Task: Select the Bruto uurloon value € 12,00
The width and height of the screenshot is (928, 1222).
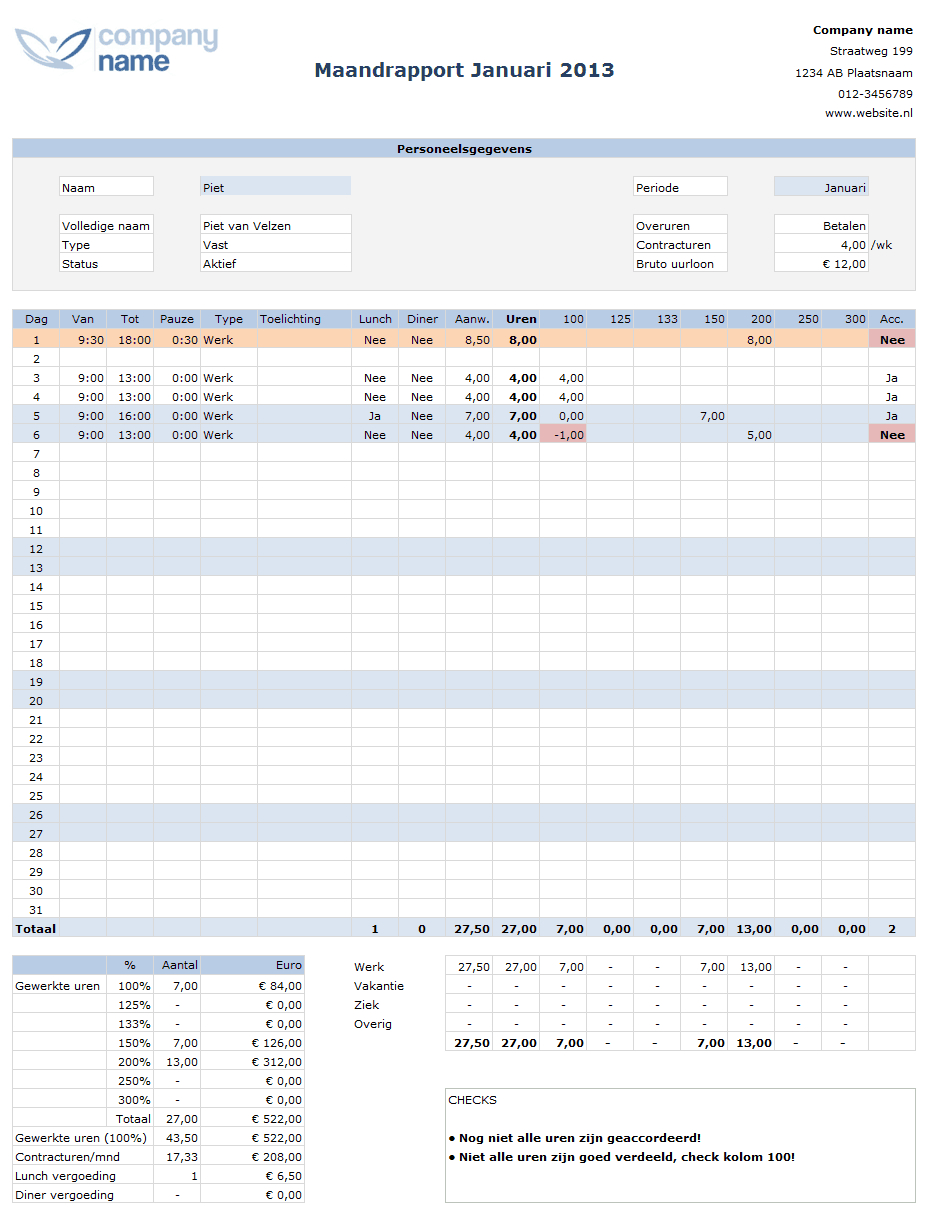Action: 821,263
